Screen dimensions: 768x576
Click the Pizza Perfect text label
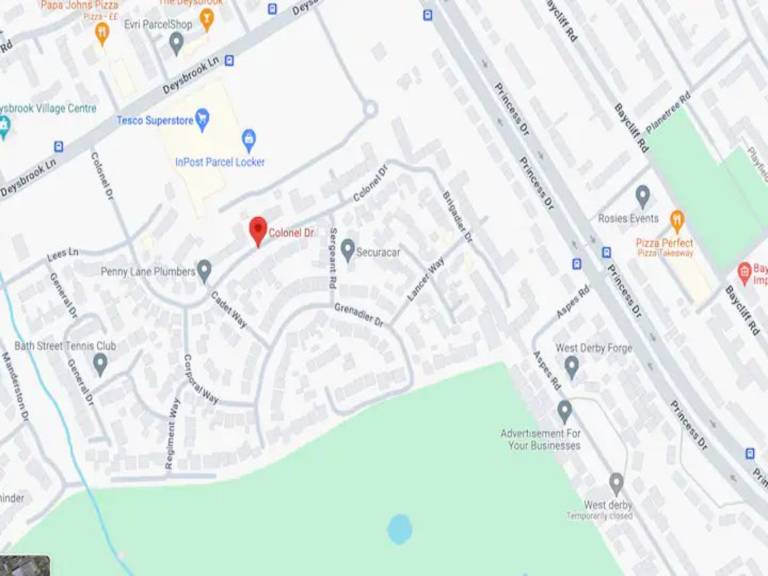(665, 243)
